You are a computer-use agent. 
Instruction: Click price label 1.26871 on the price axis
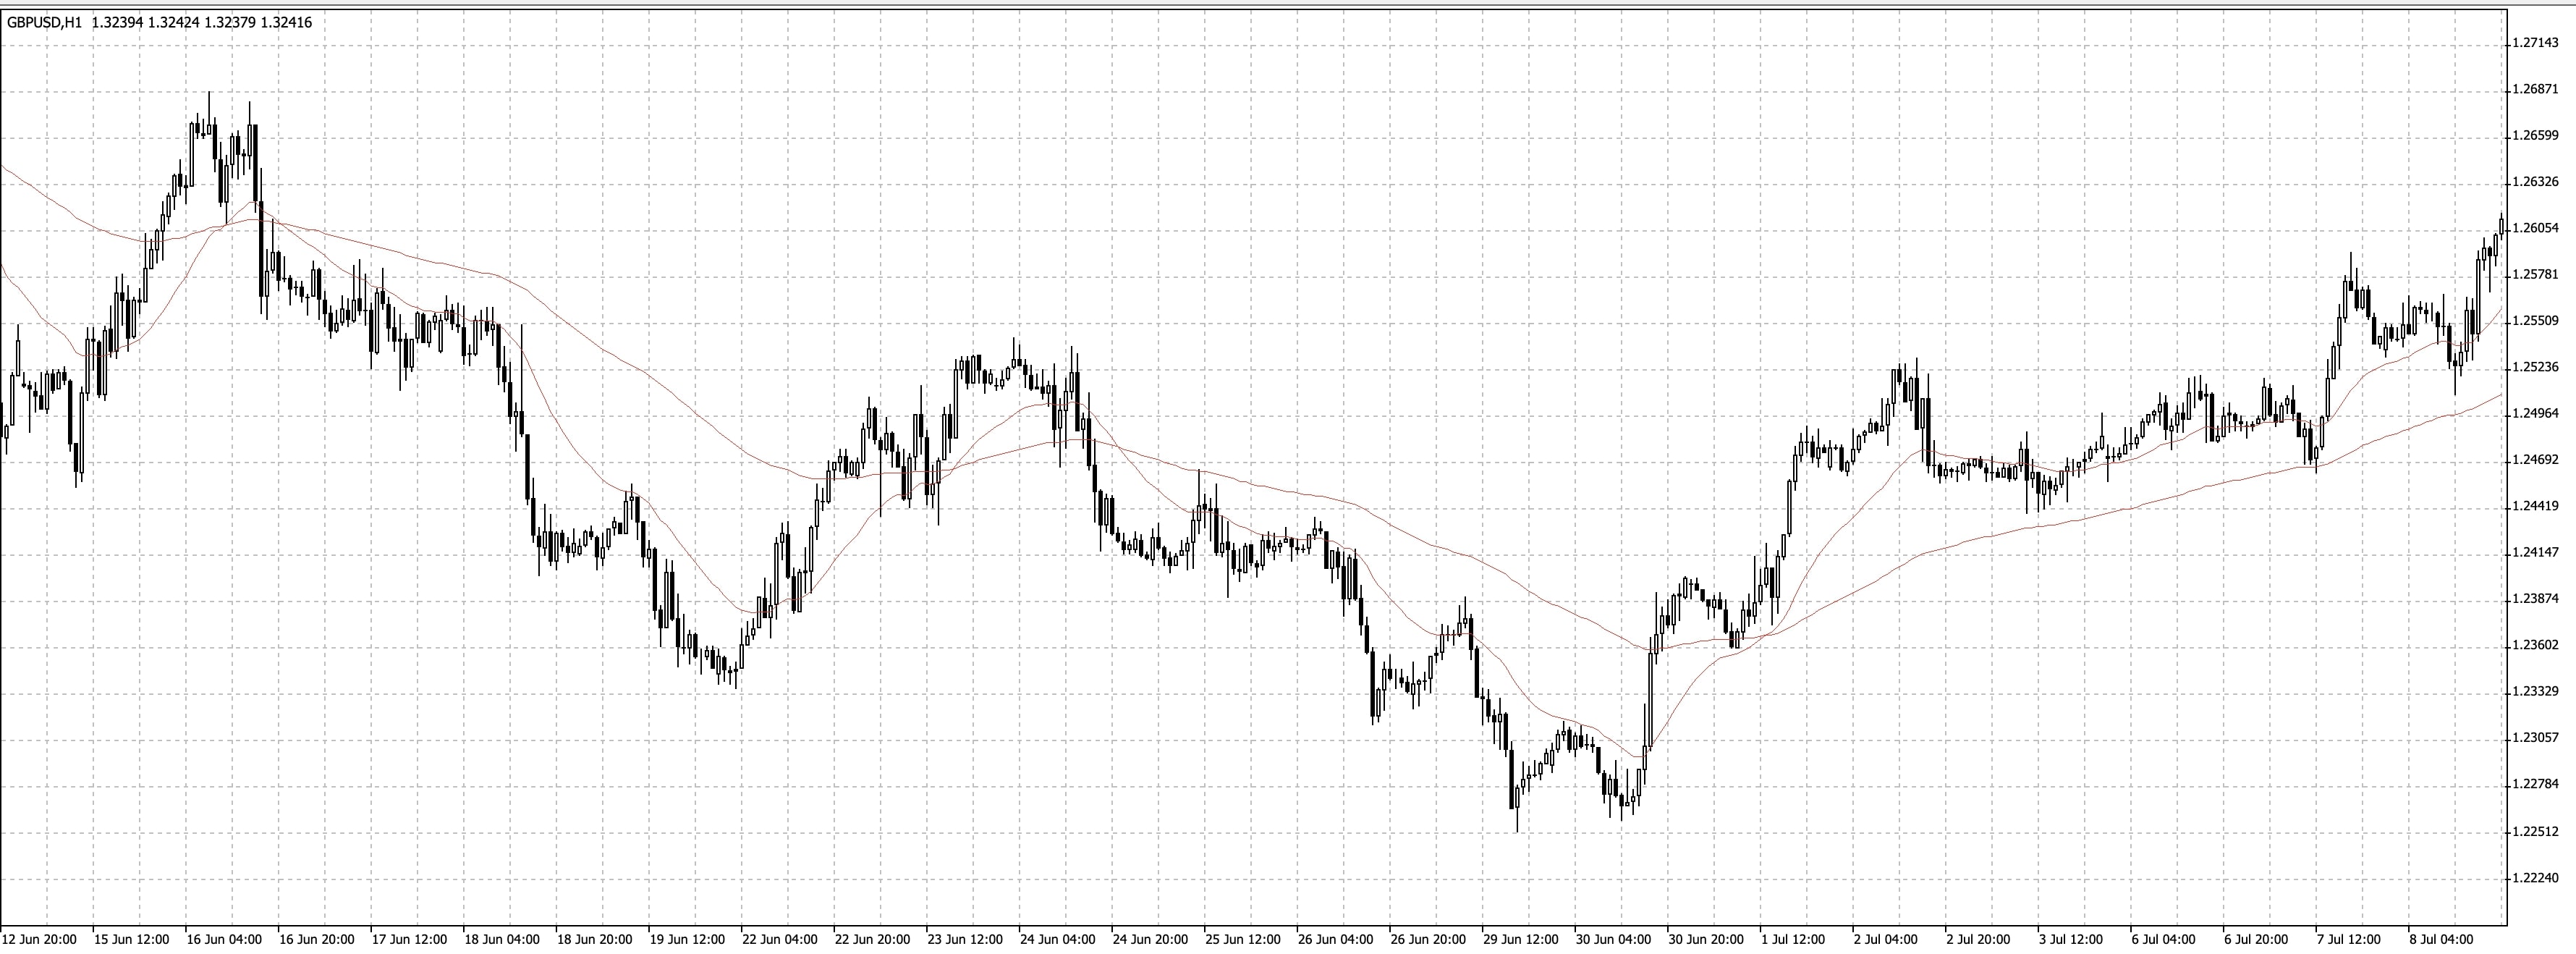pyautogui.click(x=2537, y=89)
